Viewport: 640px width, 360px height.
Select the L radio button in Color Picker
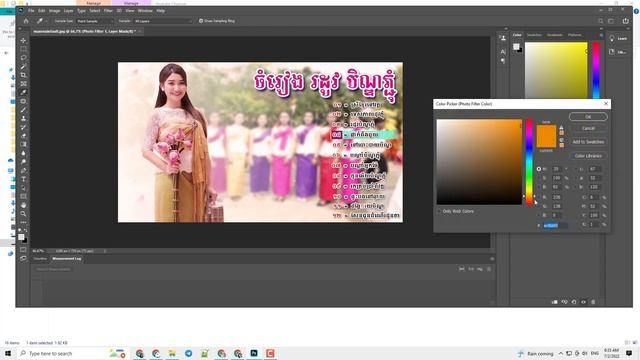click(576, 169)
